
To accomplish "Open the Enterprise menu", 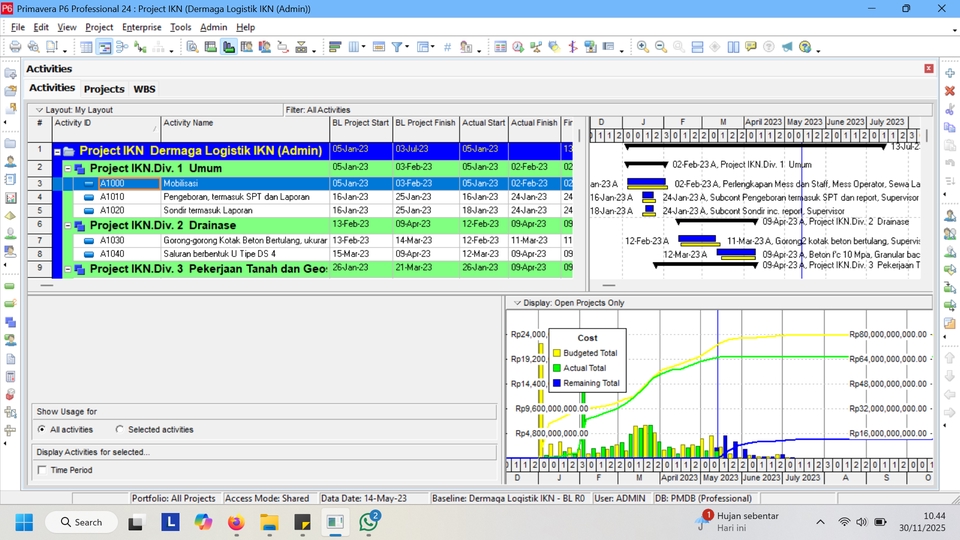I will click(141, 27).
